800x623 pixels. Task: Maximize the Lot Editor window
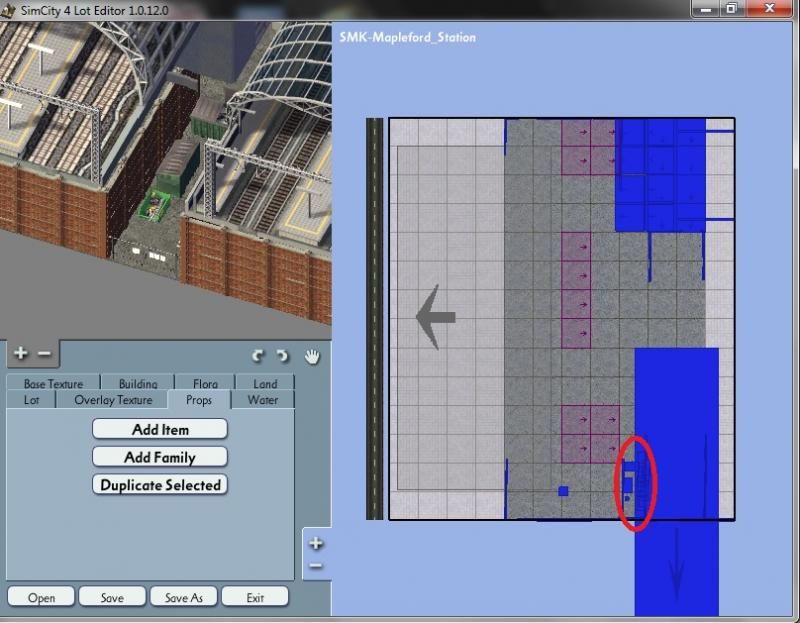pyautogui.click(x=733, y=8)
